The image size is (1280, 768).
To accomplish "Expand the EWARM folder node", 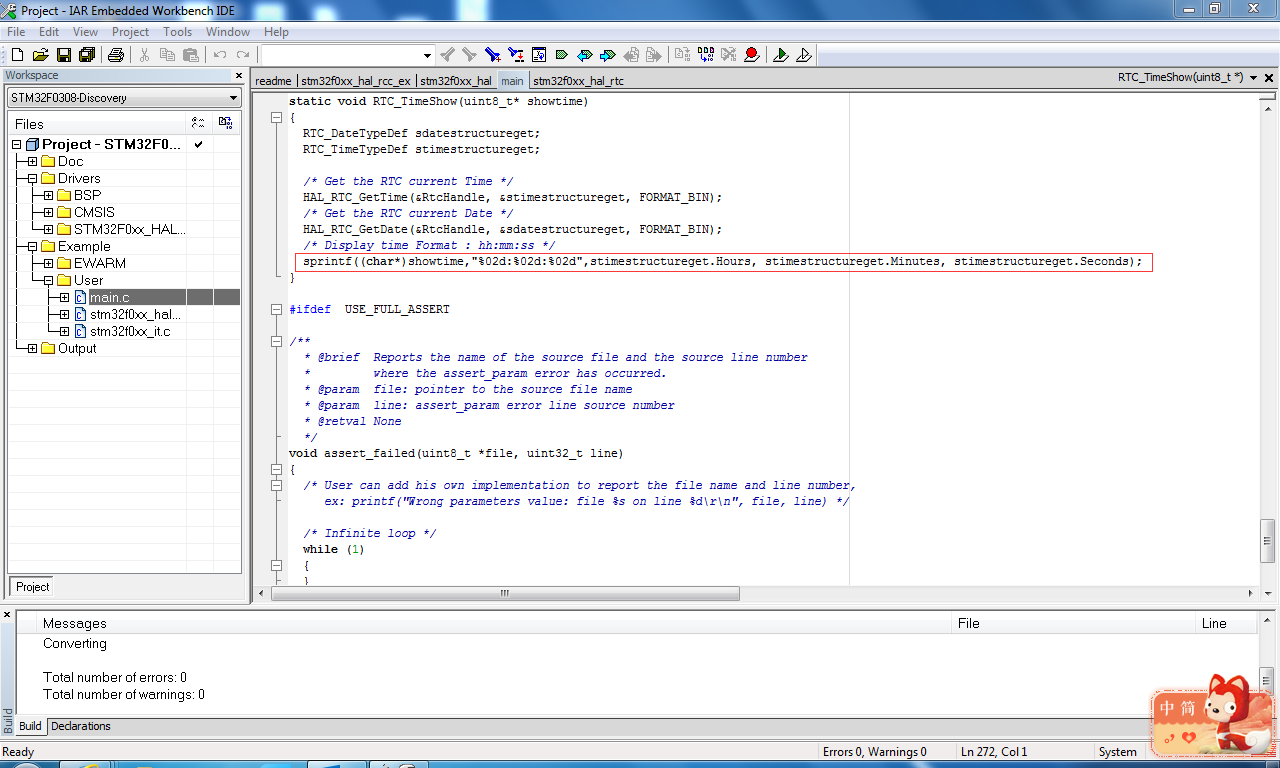I will [48, 263].
